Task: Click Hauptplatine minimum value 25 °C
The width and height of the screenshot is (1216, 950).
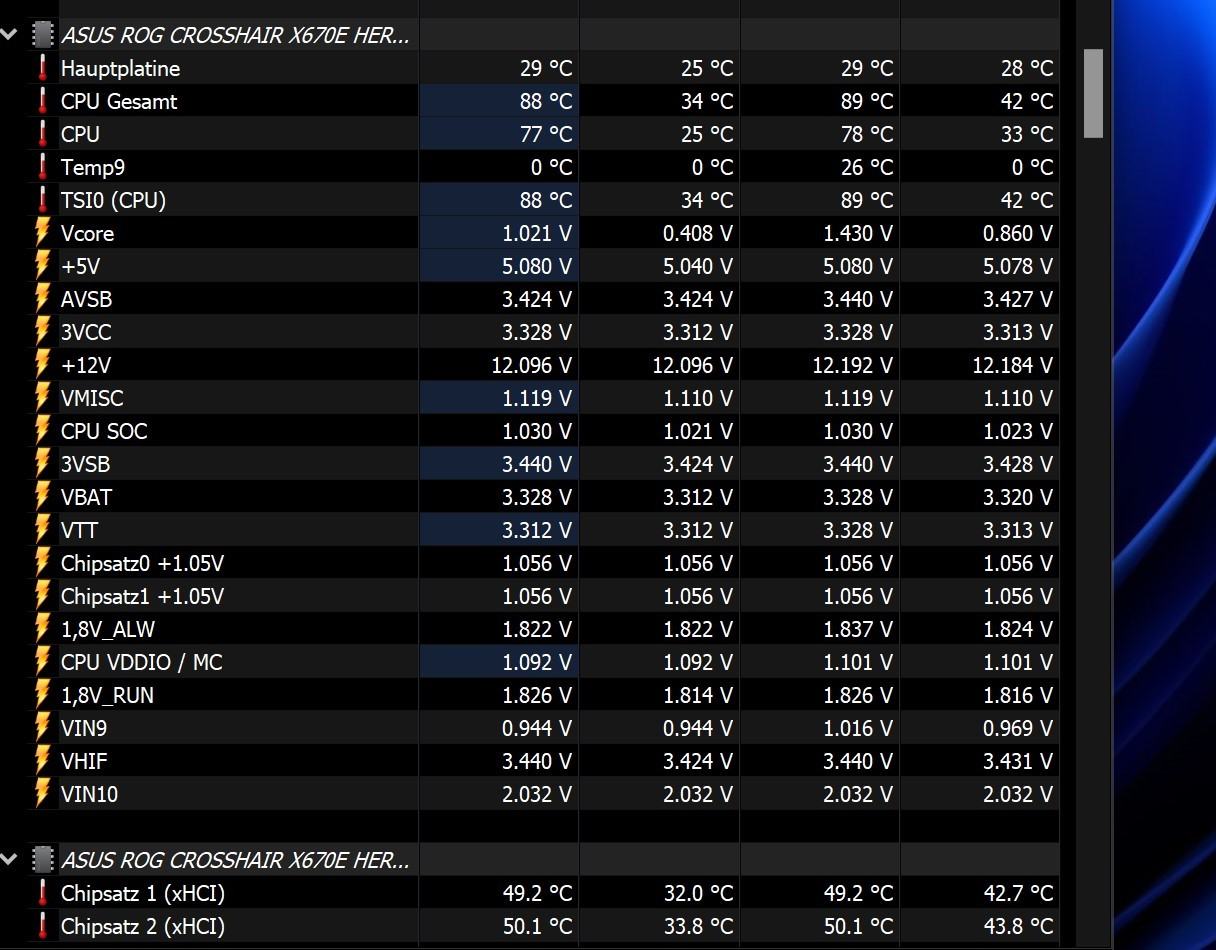Action: point(707,68)
